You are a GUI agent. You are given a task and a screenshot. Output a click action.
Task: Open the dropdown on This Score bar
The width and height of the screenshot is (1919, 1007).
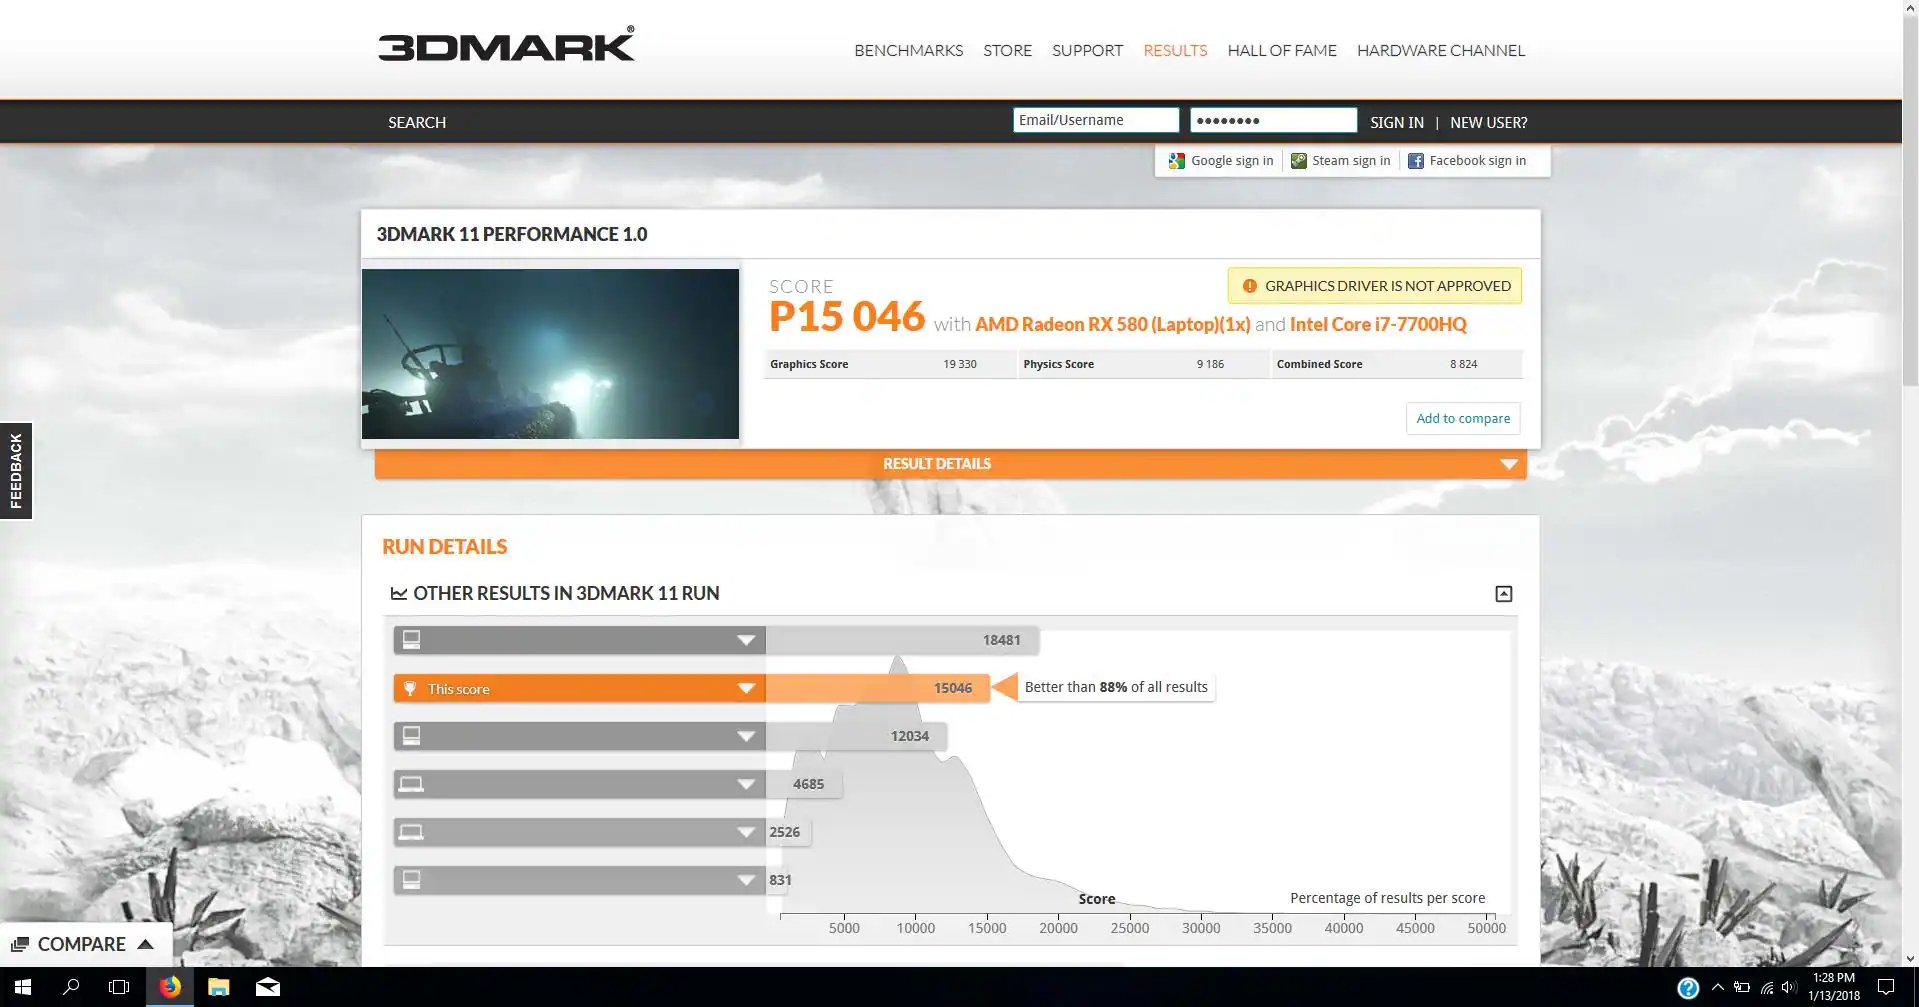coord(745,688)
